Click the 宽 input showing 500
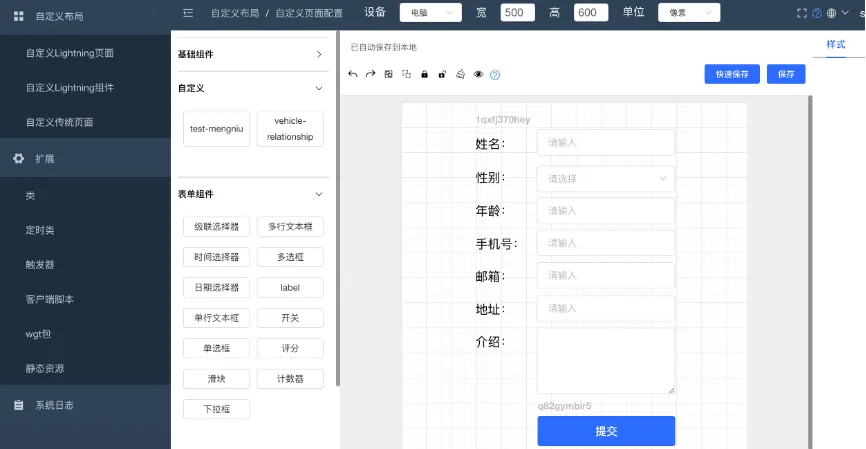 tap(518, 13)
